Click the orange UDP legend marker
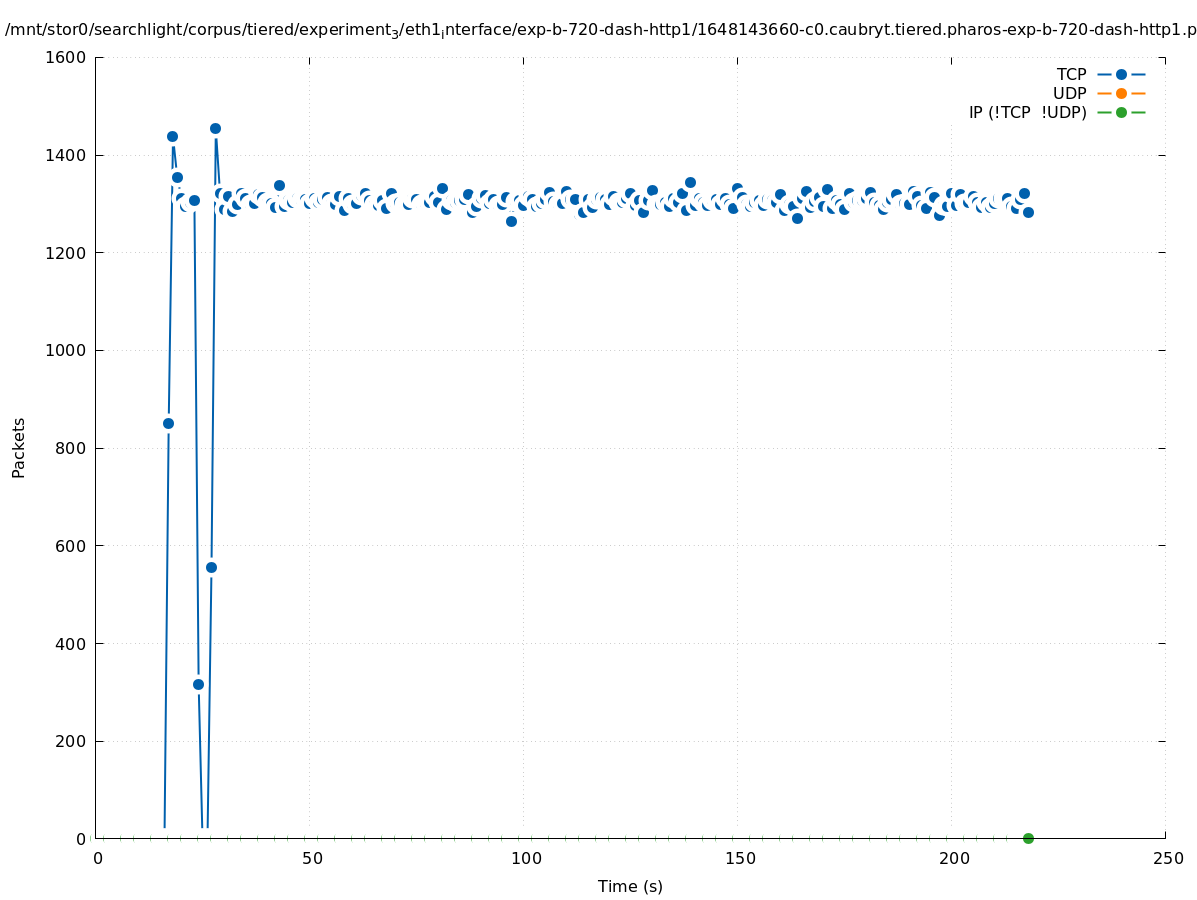Screen dimensions: 1197x900 point(1121,93)
